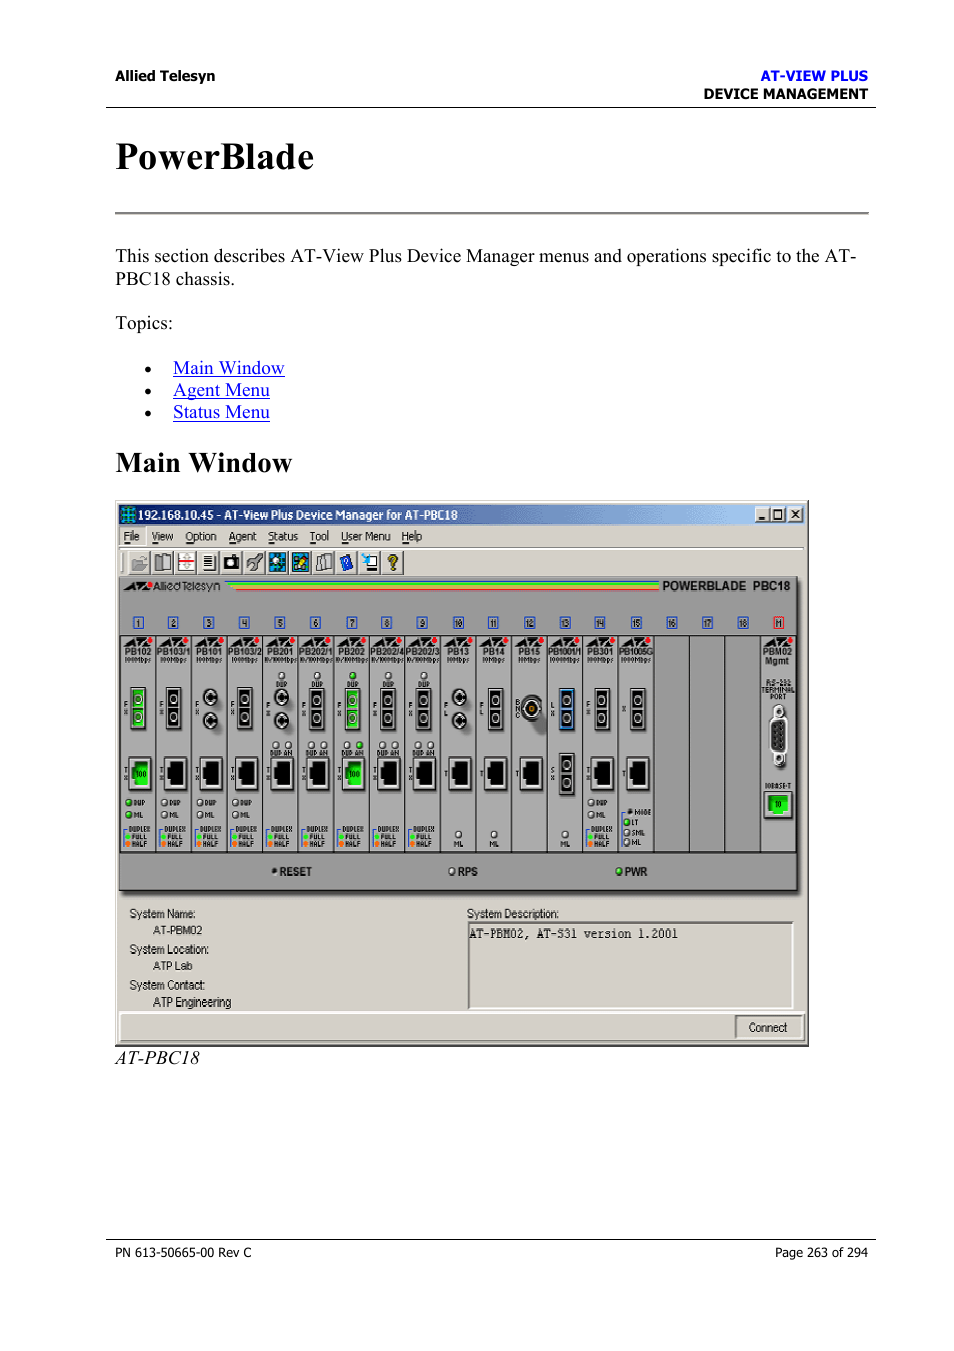Click the first blue grid toolbar icon
The width and height of the screenshot is (954, 1351).
click(278, 563)
